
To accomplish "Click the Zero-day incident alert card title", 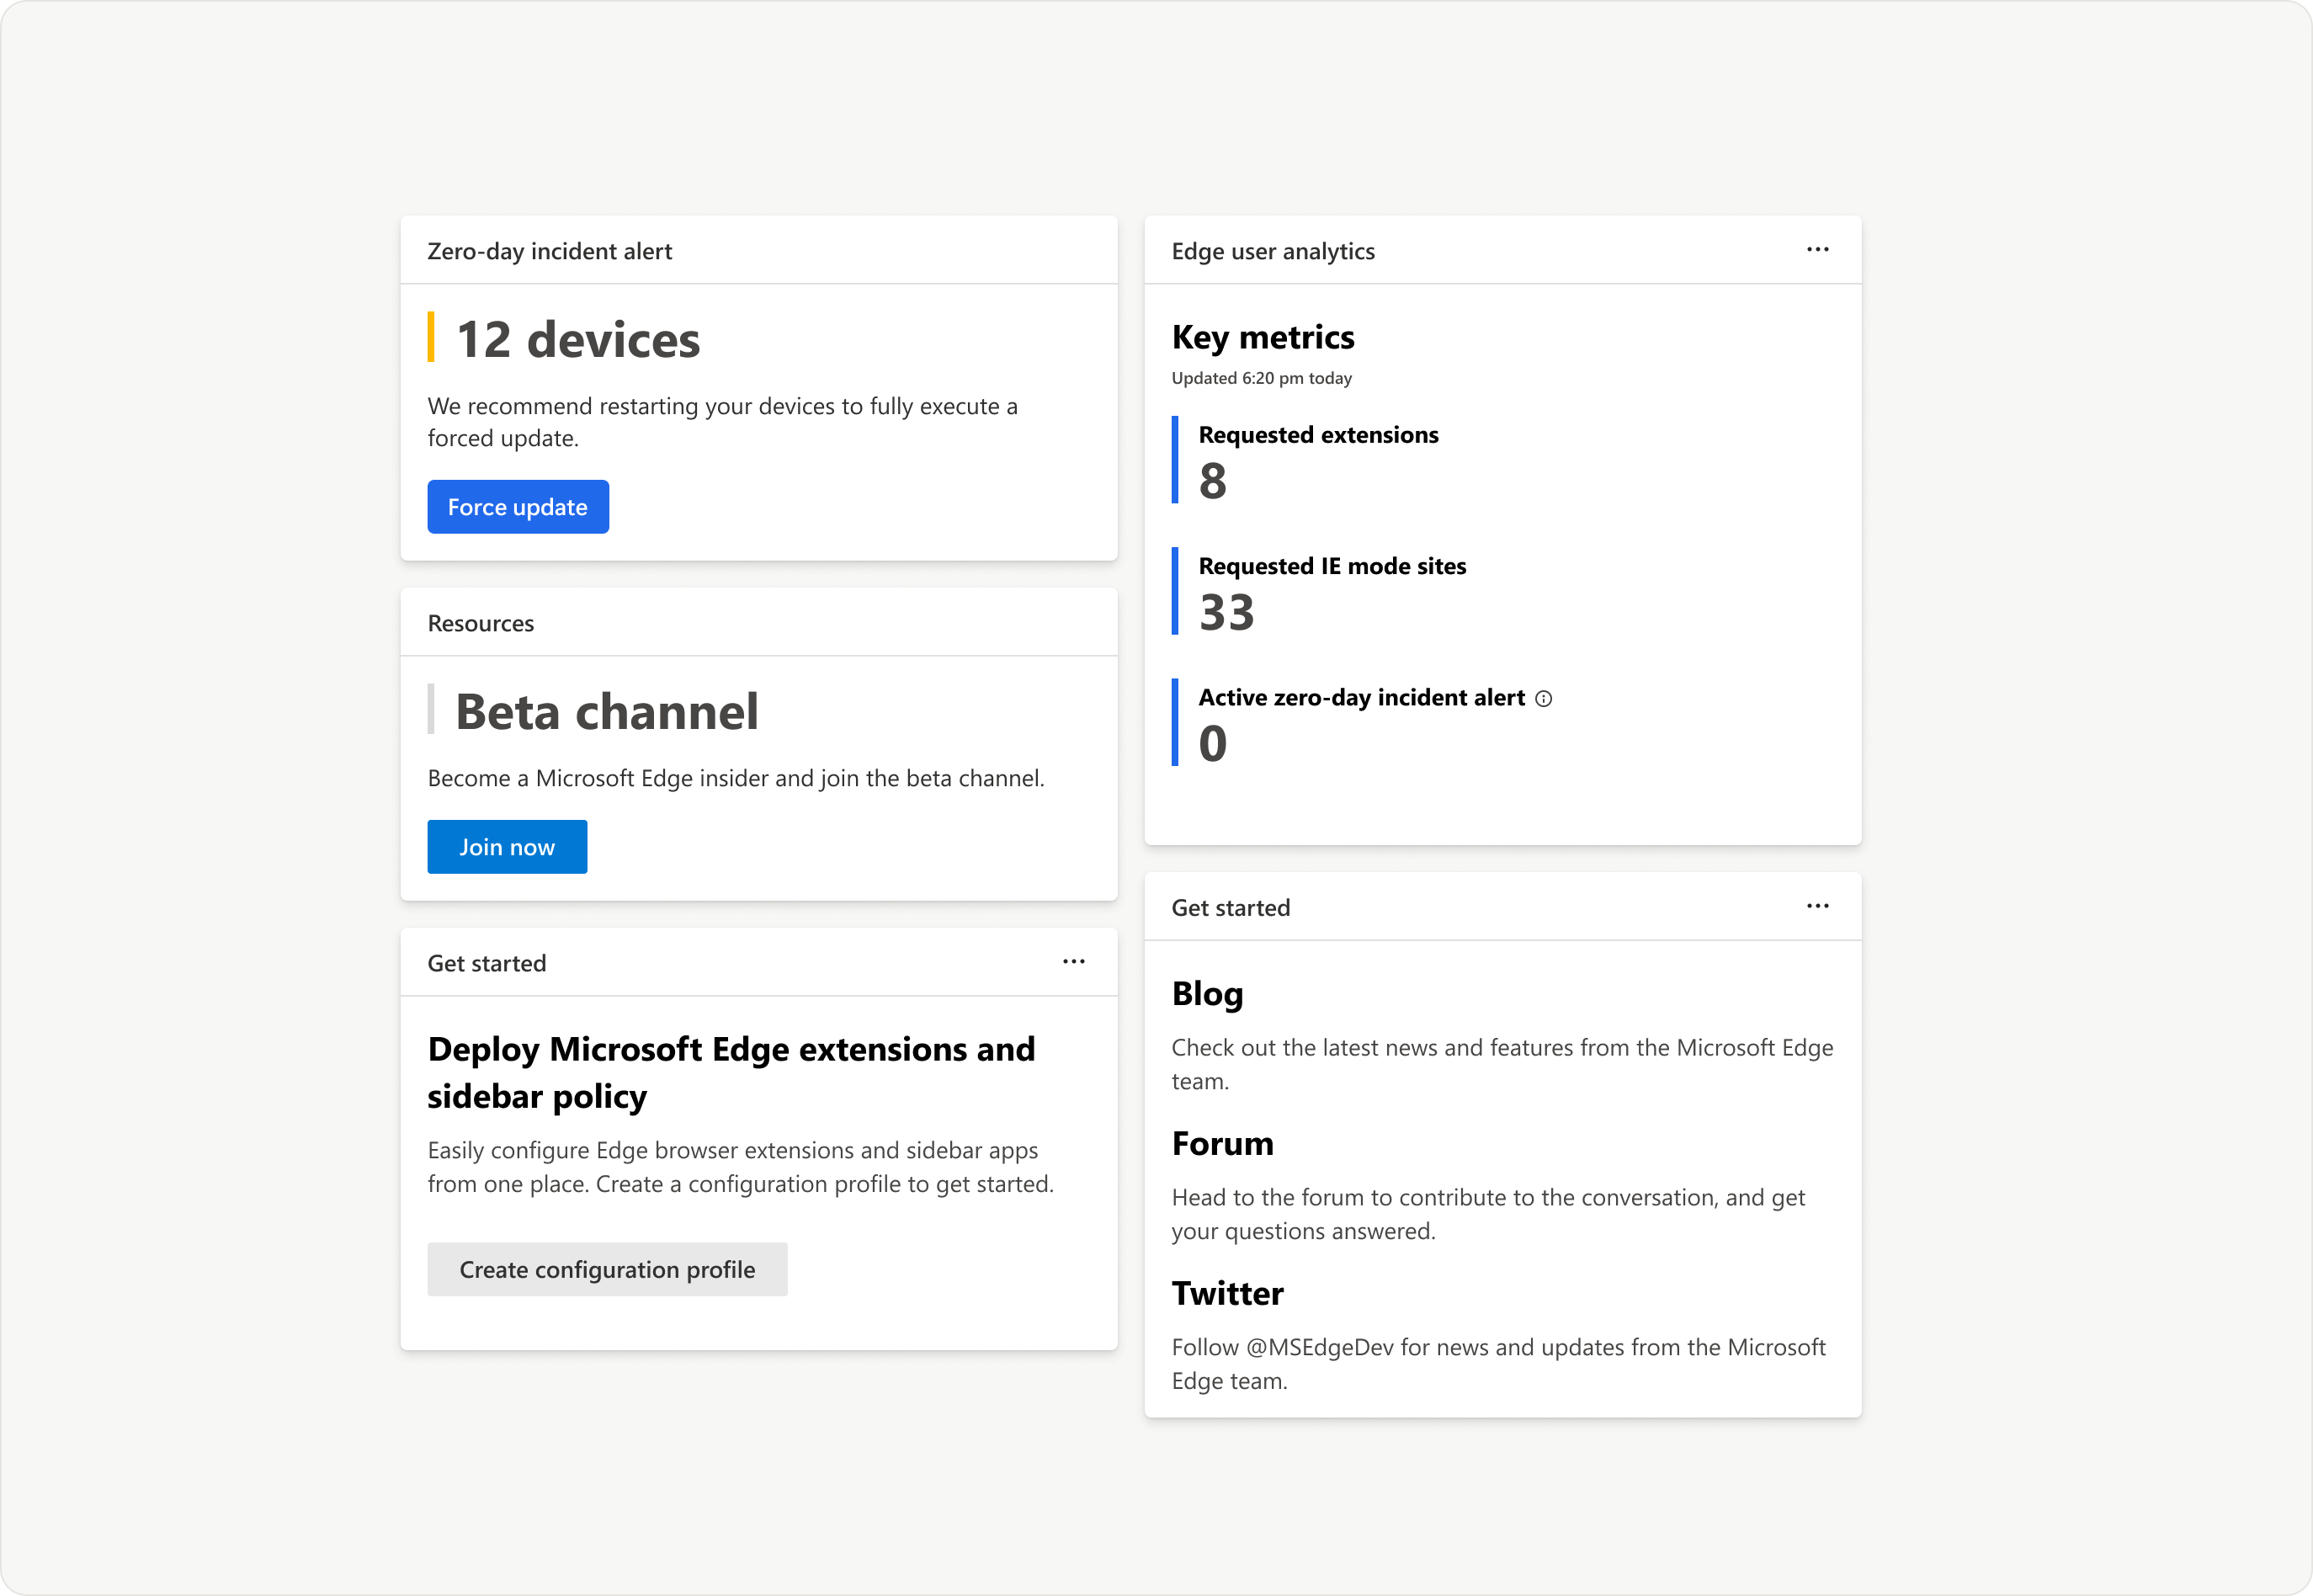I will coord(550,252).
